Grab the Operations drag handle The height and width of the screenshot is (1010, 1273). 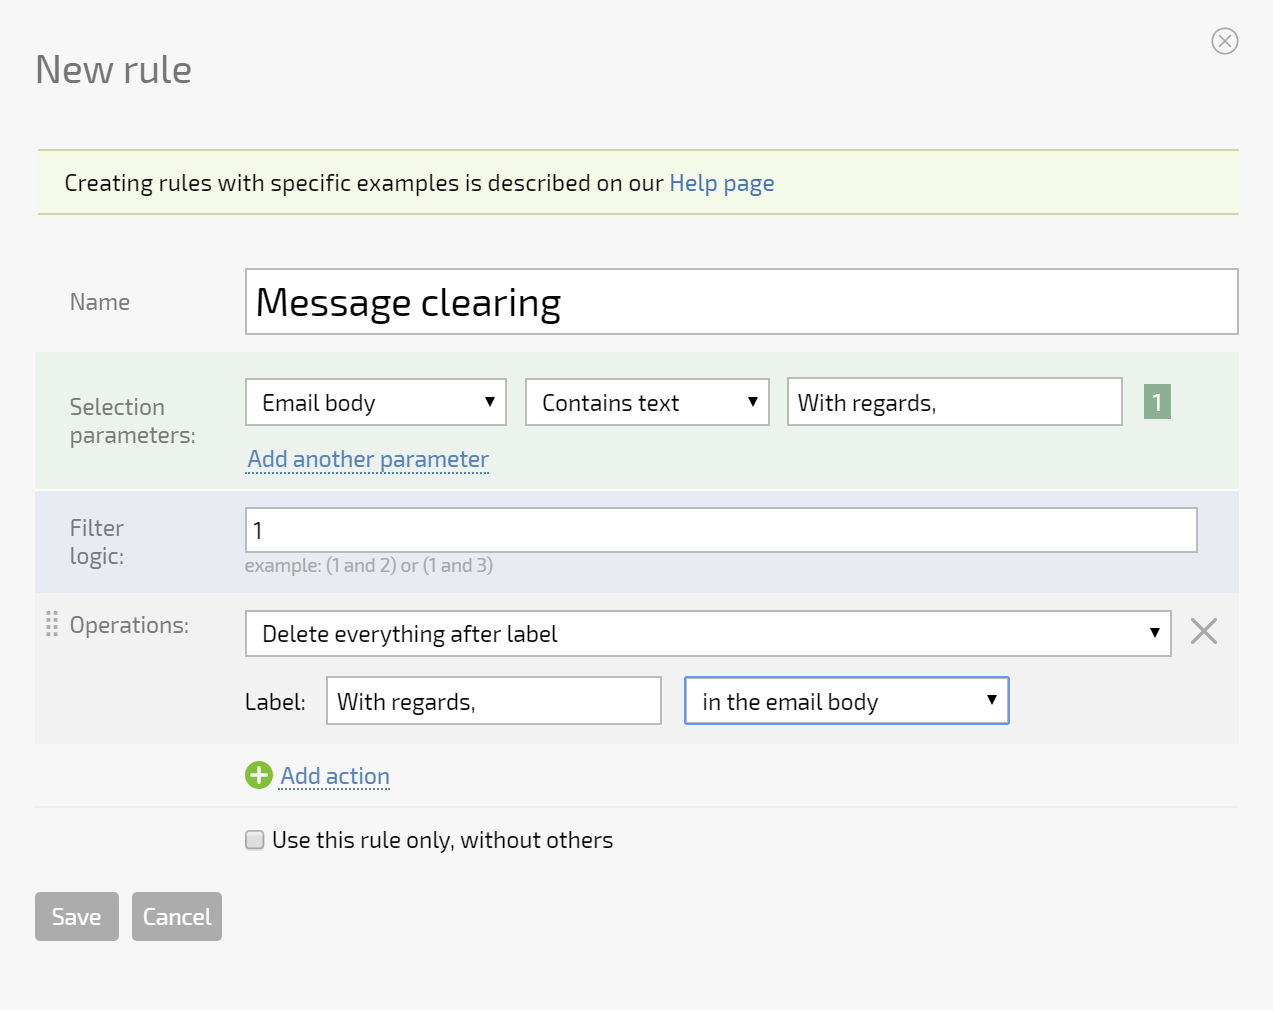(x=52, y=625)
